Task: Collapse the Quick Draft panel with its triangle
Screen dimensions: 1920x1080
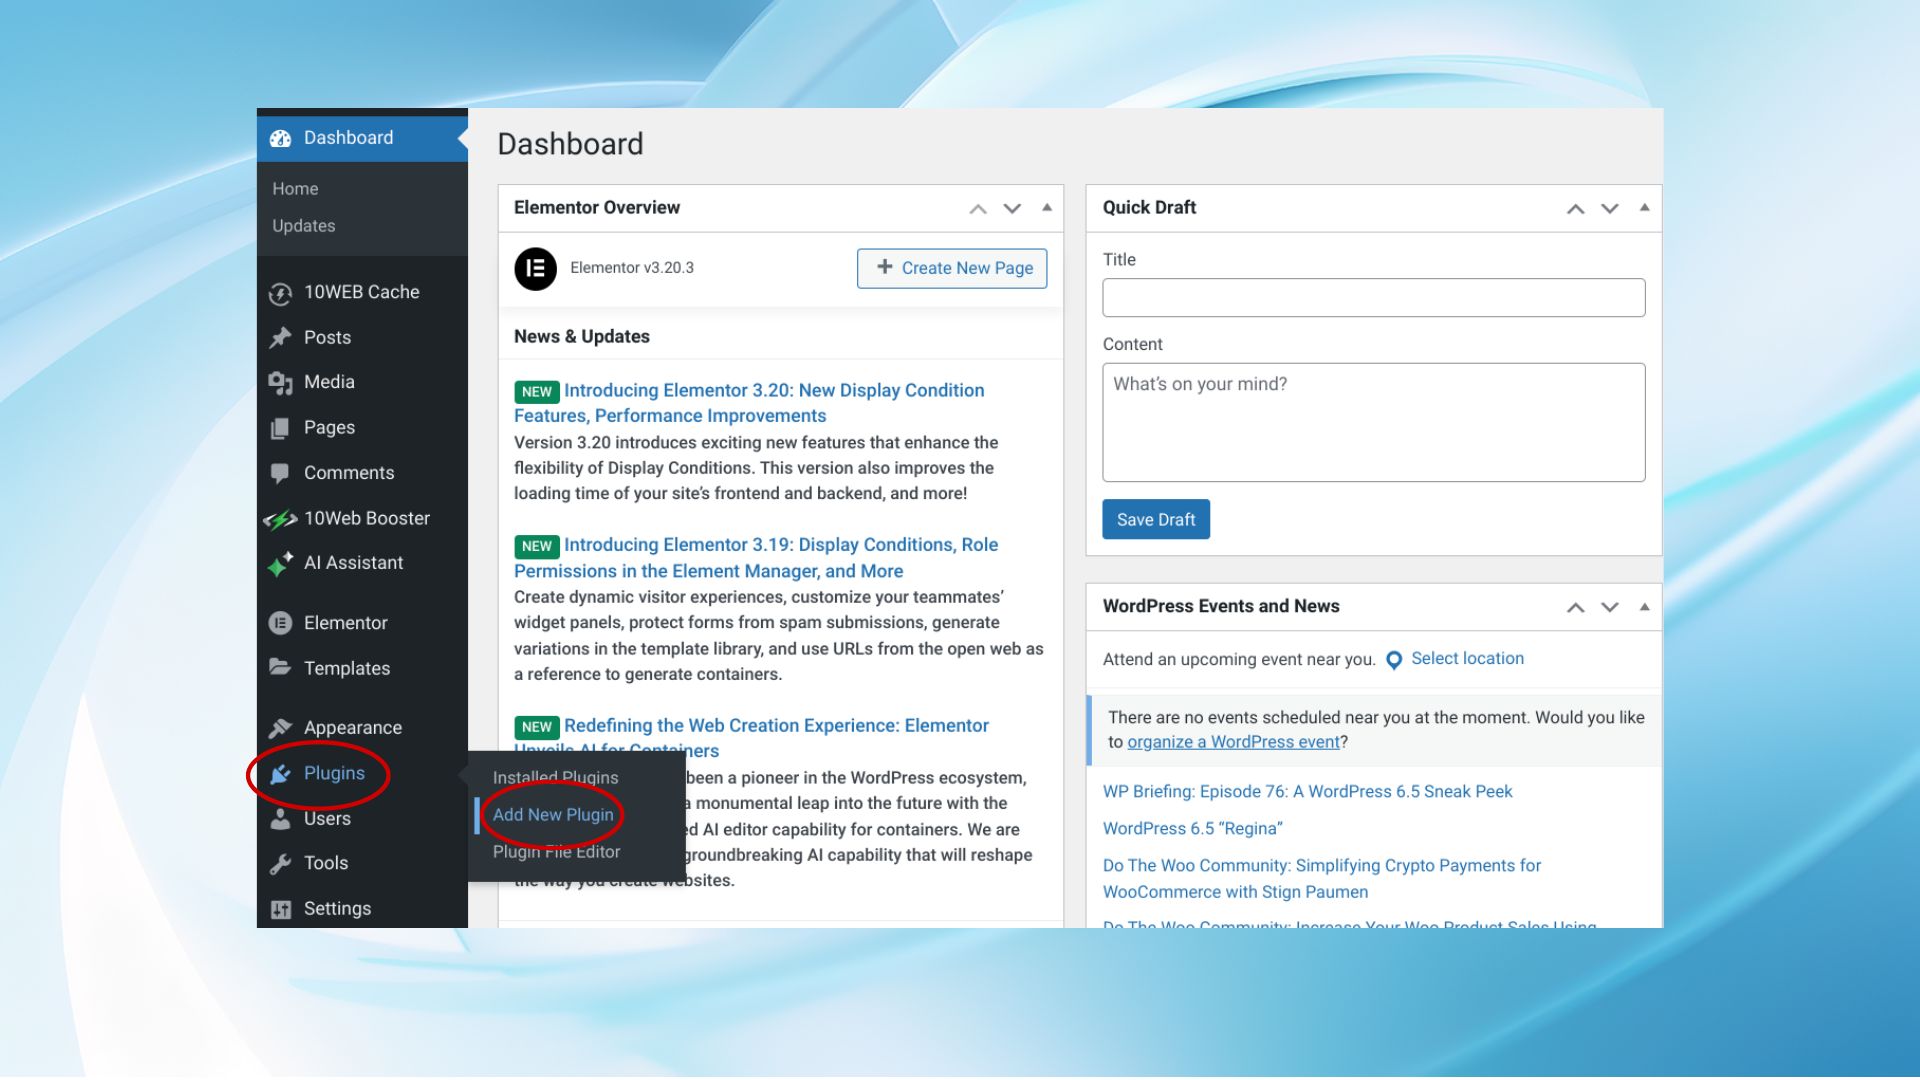Action: (x=1644, y=208)
